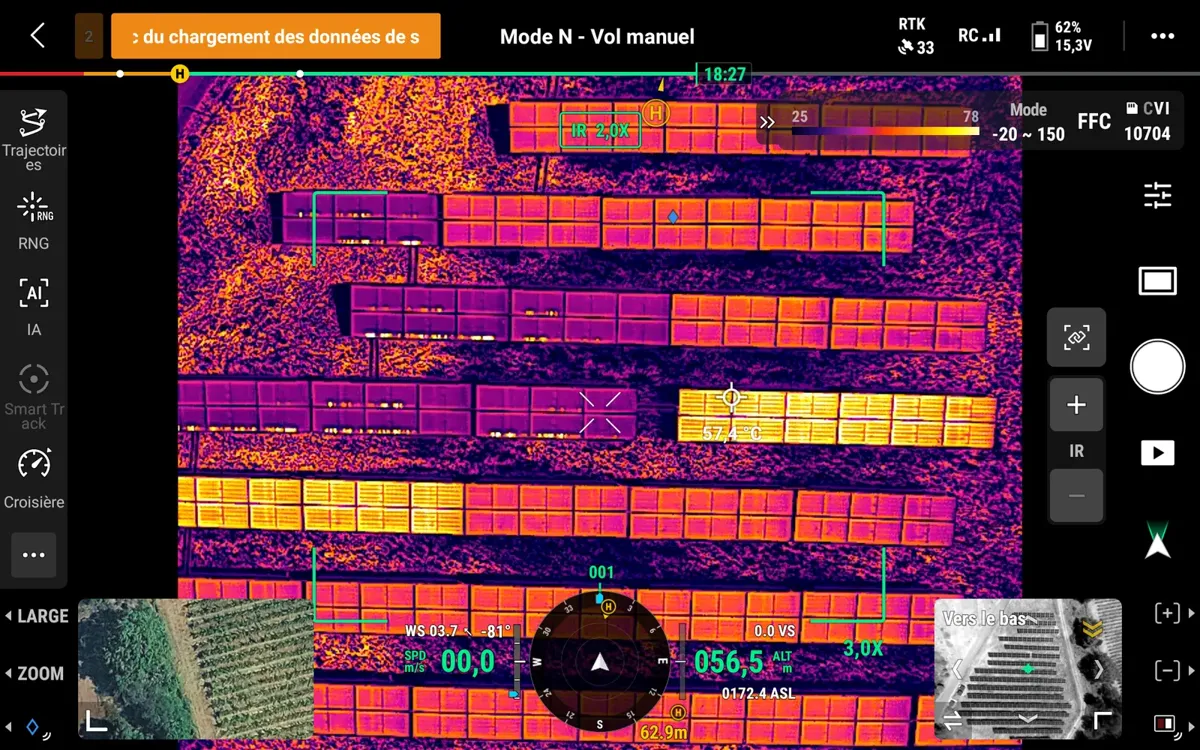The width and height of the screenshot is (1200, 750).
Task: Open the storage card CVI 10704 indicator
Action: pos(1147,122)
